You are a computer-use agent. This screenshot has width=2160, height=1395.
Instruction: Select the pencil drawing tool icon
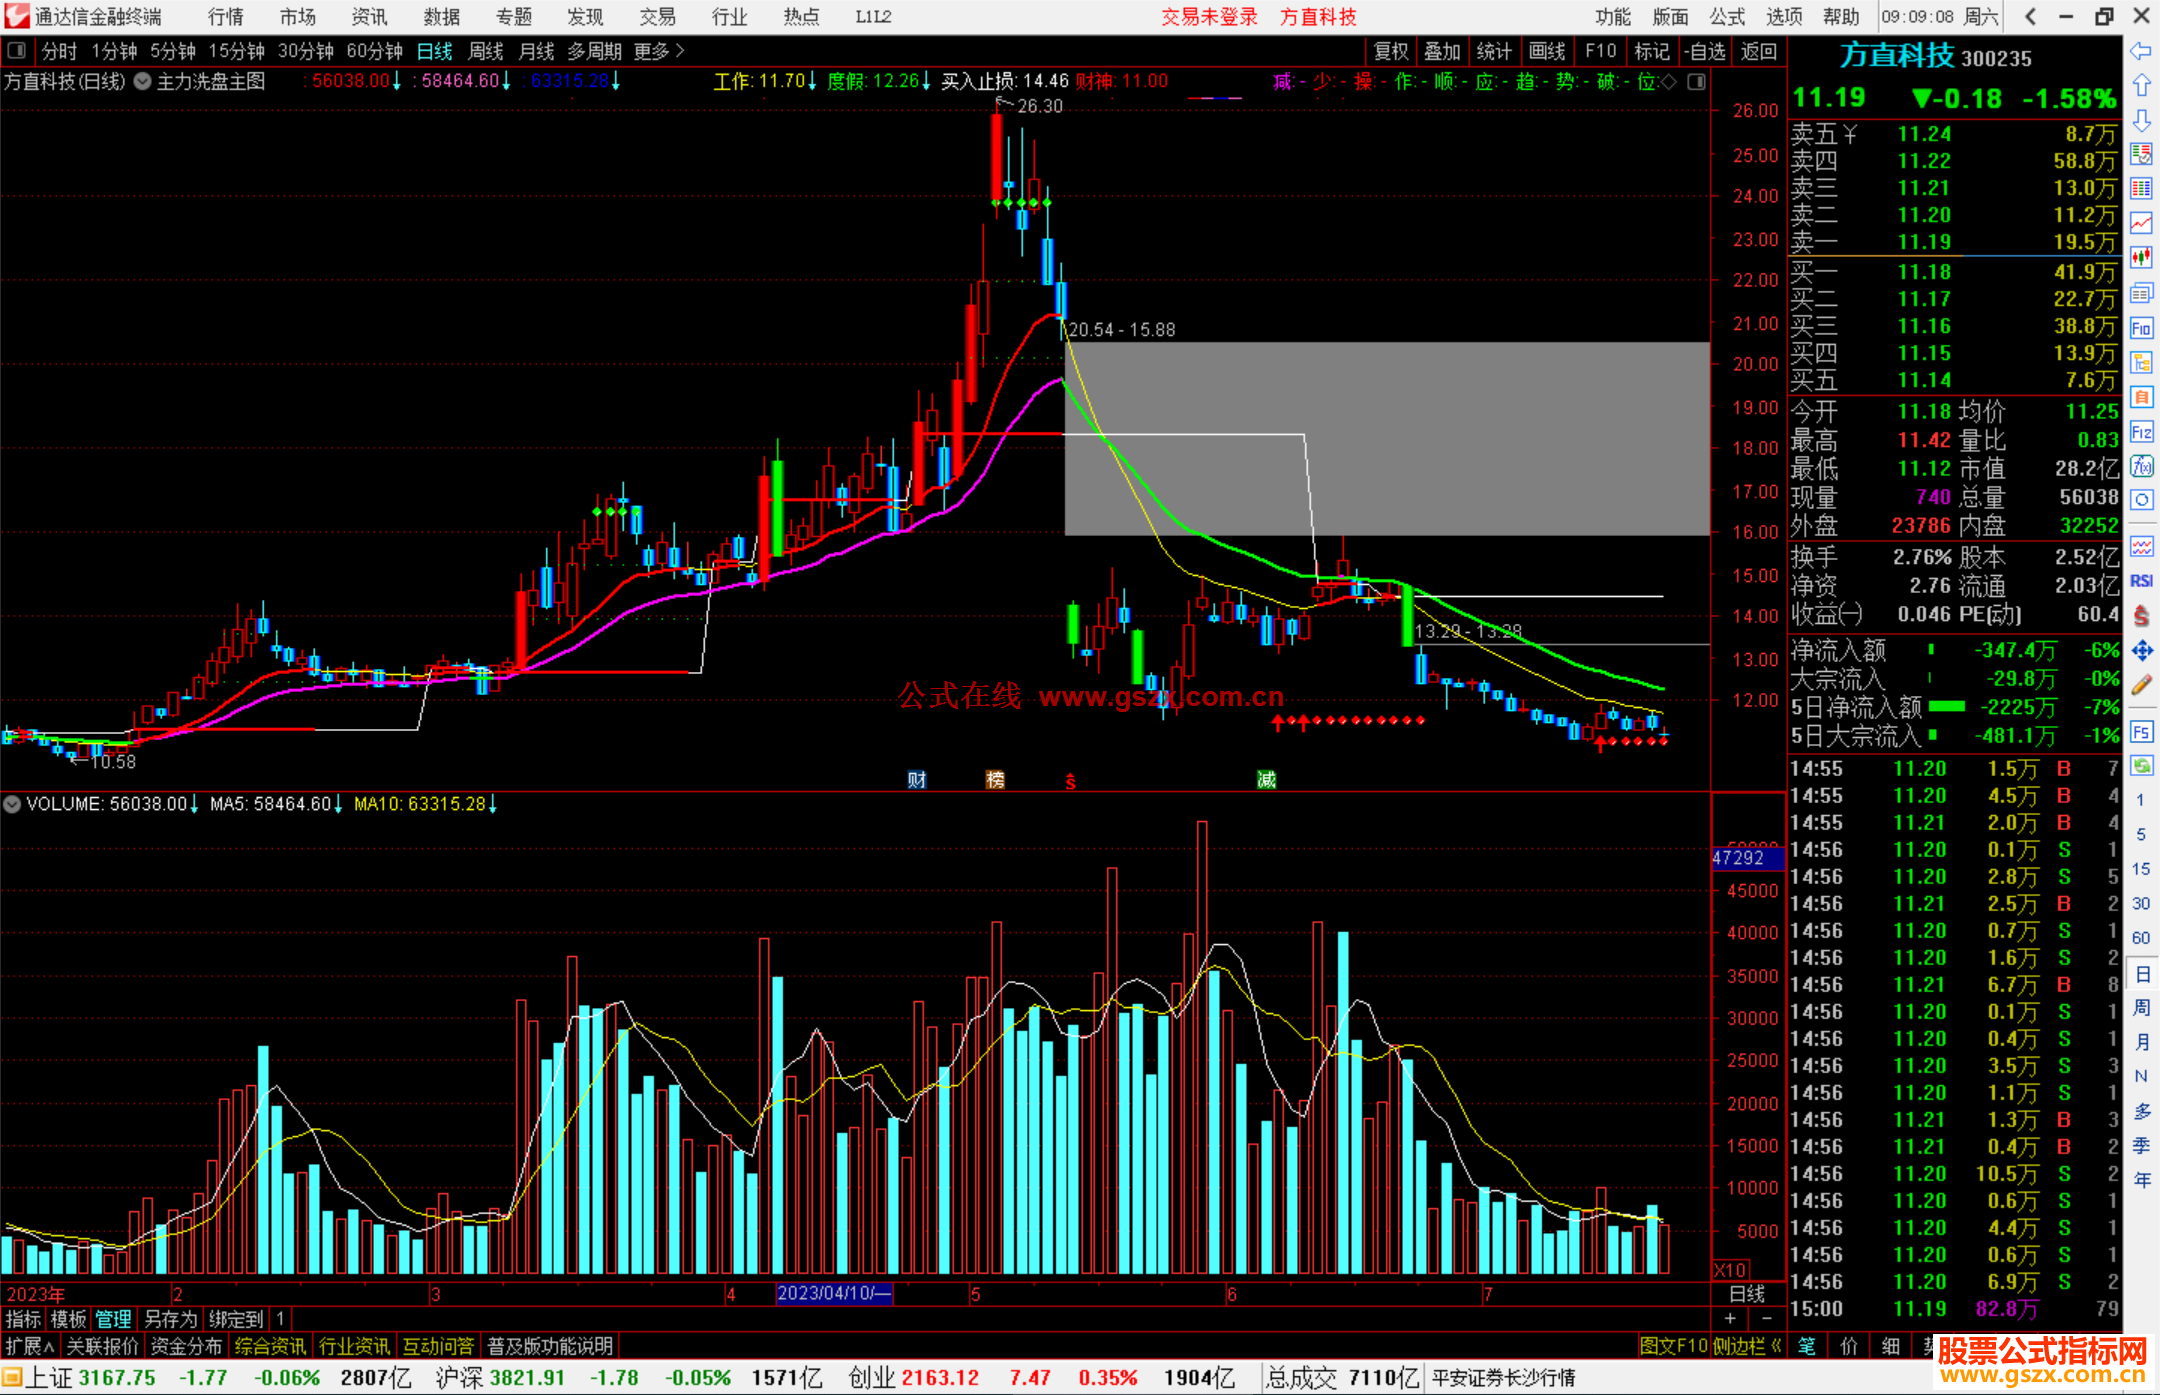pyautogui.click(x=2141, y=685)
